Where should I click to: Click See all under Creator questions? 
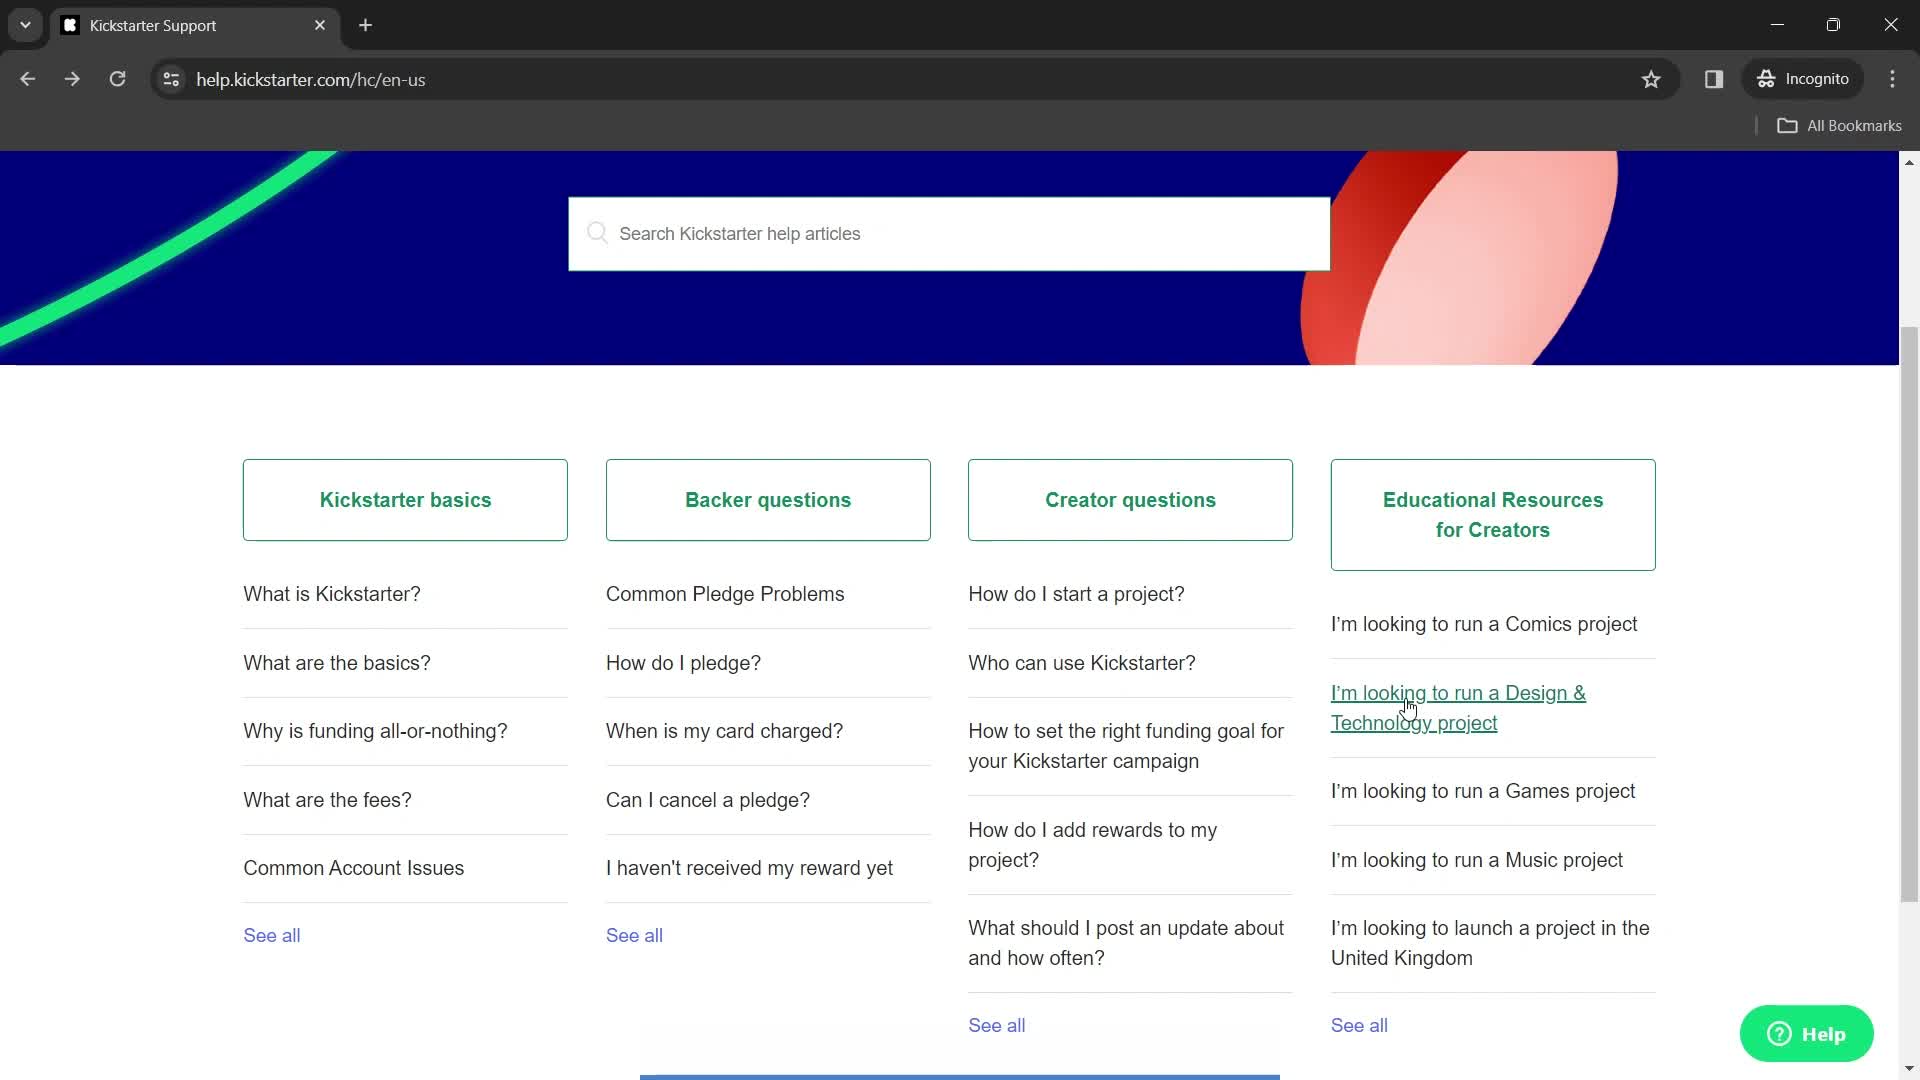(997, 1025)
